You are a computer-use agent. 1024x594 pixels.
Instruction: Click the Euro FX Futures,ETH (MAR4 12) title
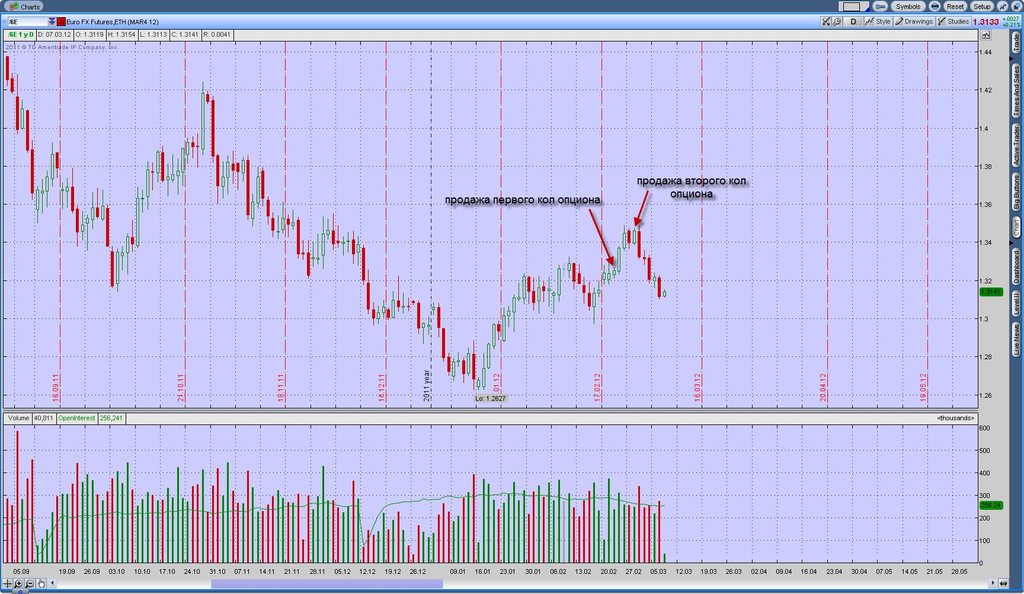(x=112, y=22)
